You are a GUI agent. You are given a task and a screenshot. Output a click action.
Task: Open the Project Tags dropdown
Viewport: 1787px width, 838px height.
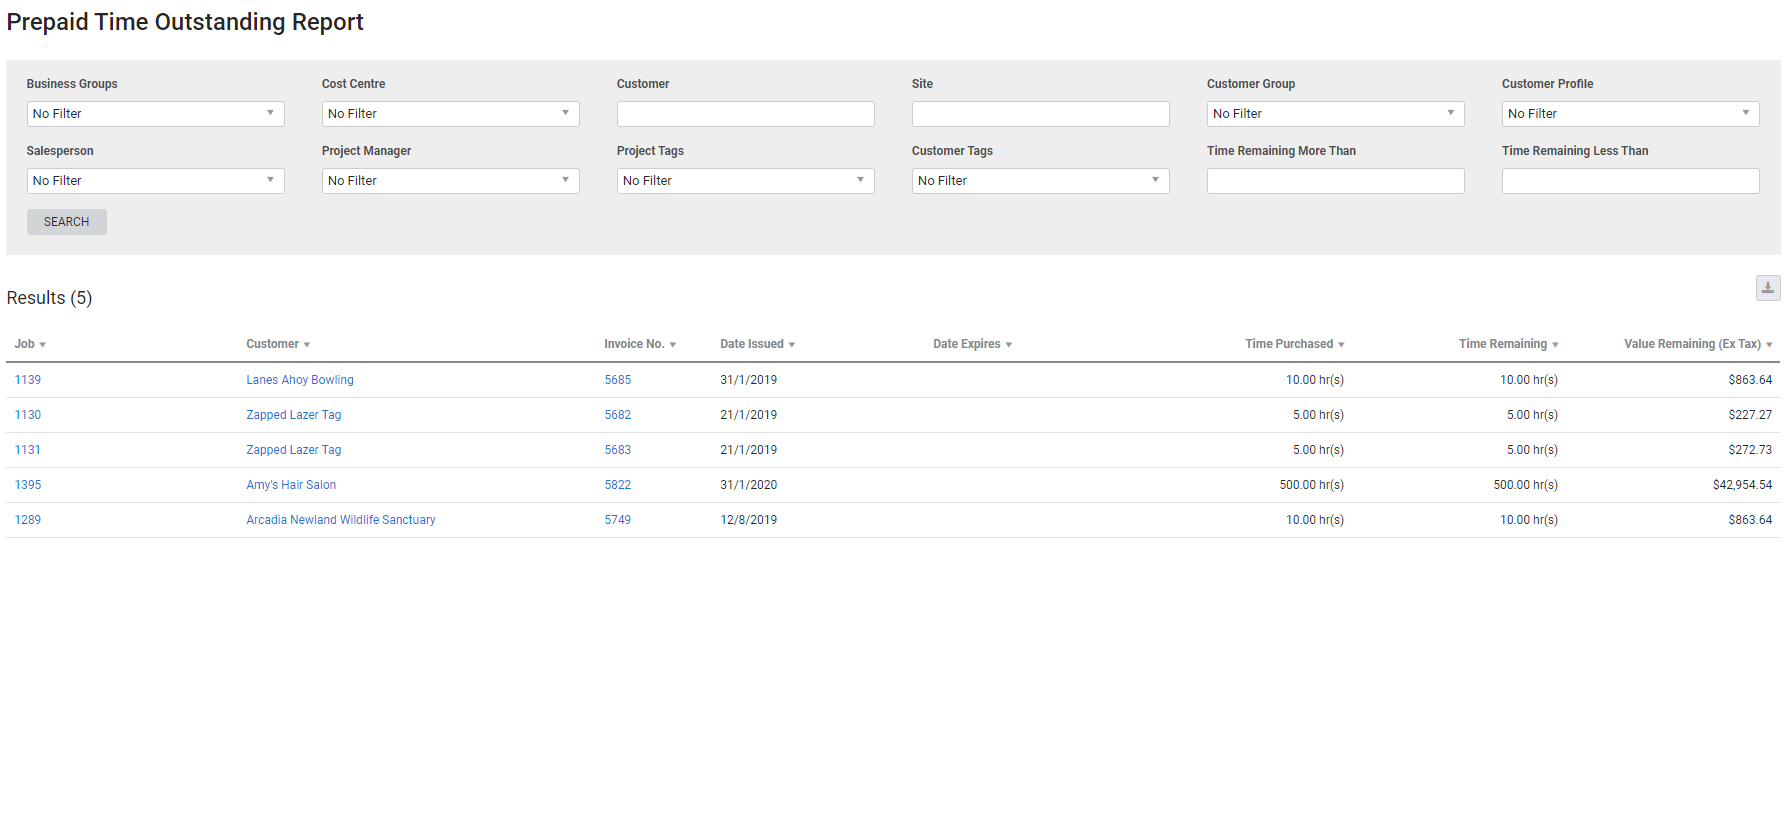coord(745,181)
